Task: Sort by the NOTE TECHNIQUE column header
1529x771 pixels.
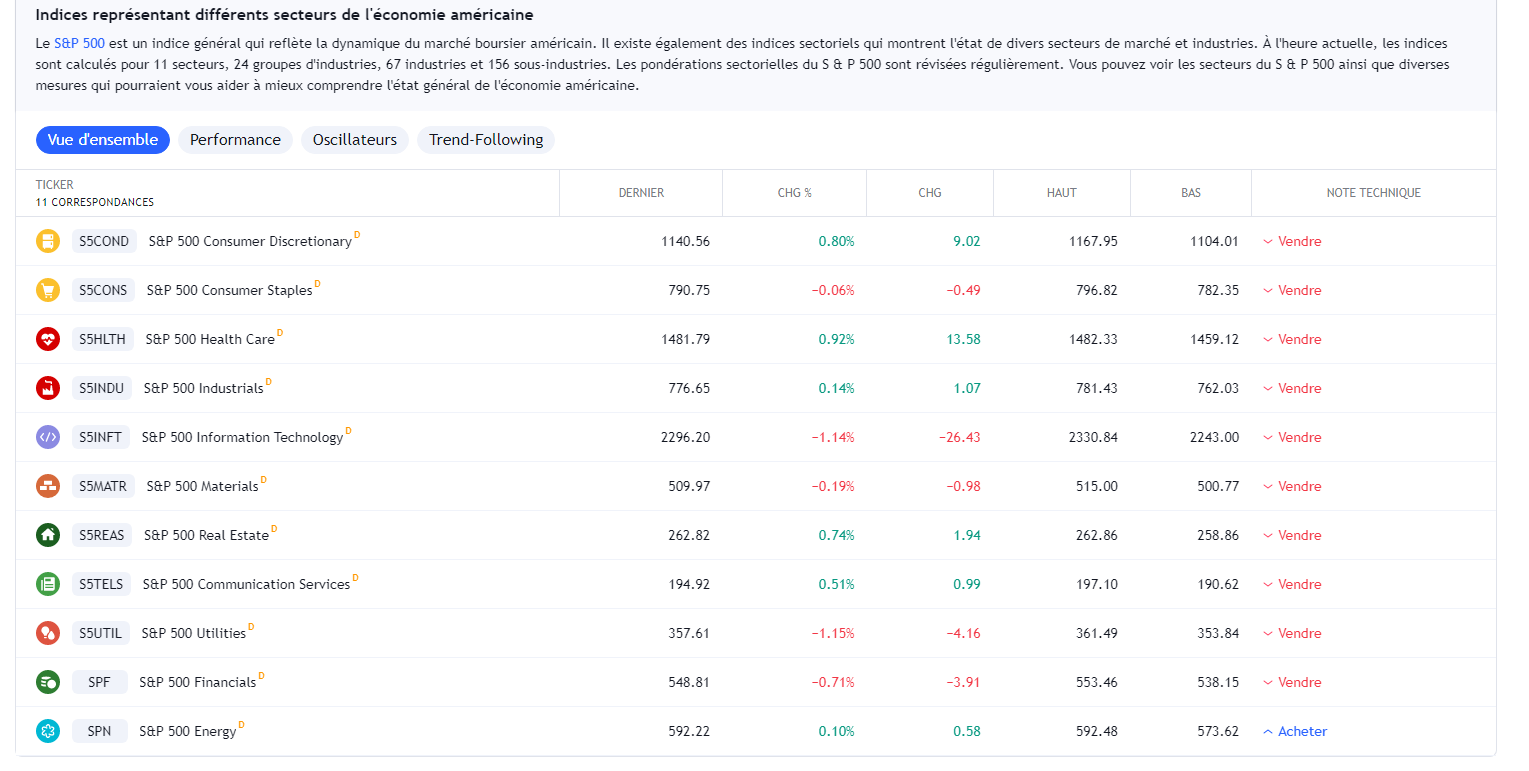Action: coord(1373,193)
